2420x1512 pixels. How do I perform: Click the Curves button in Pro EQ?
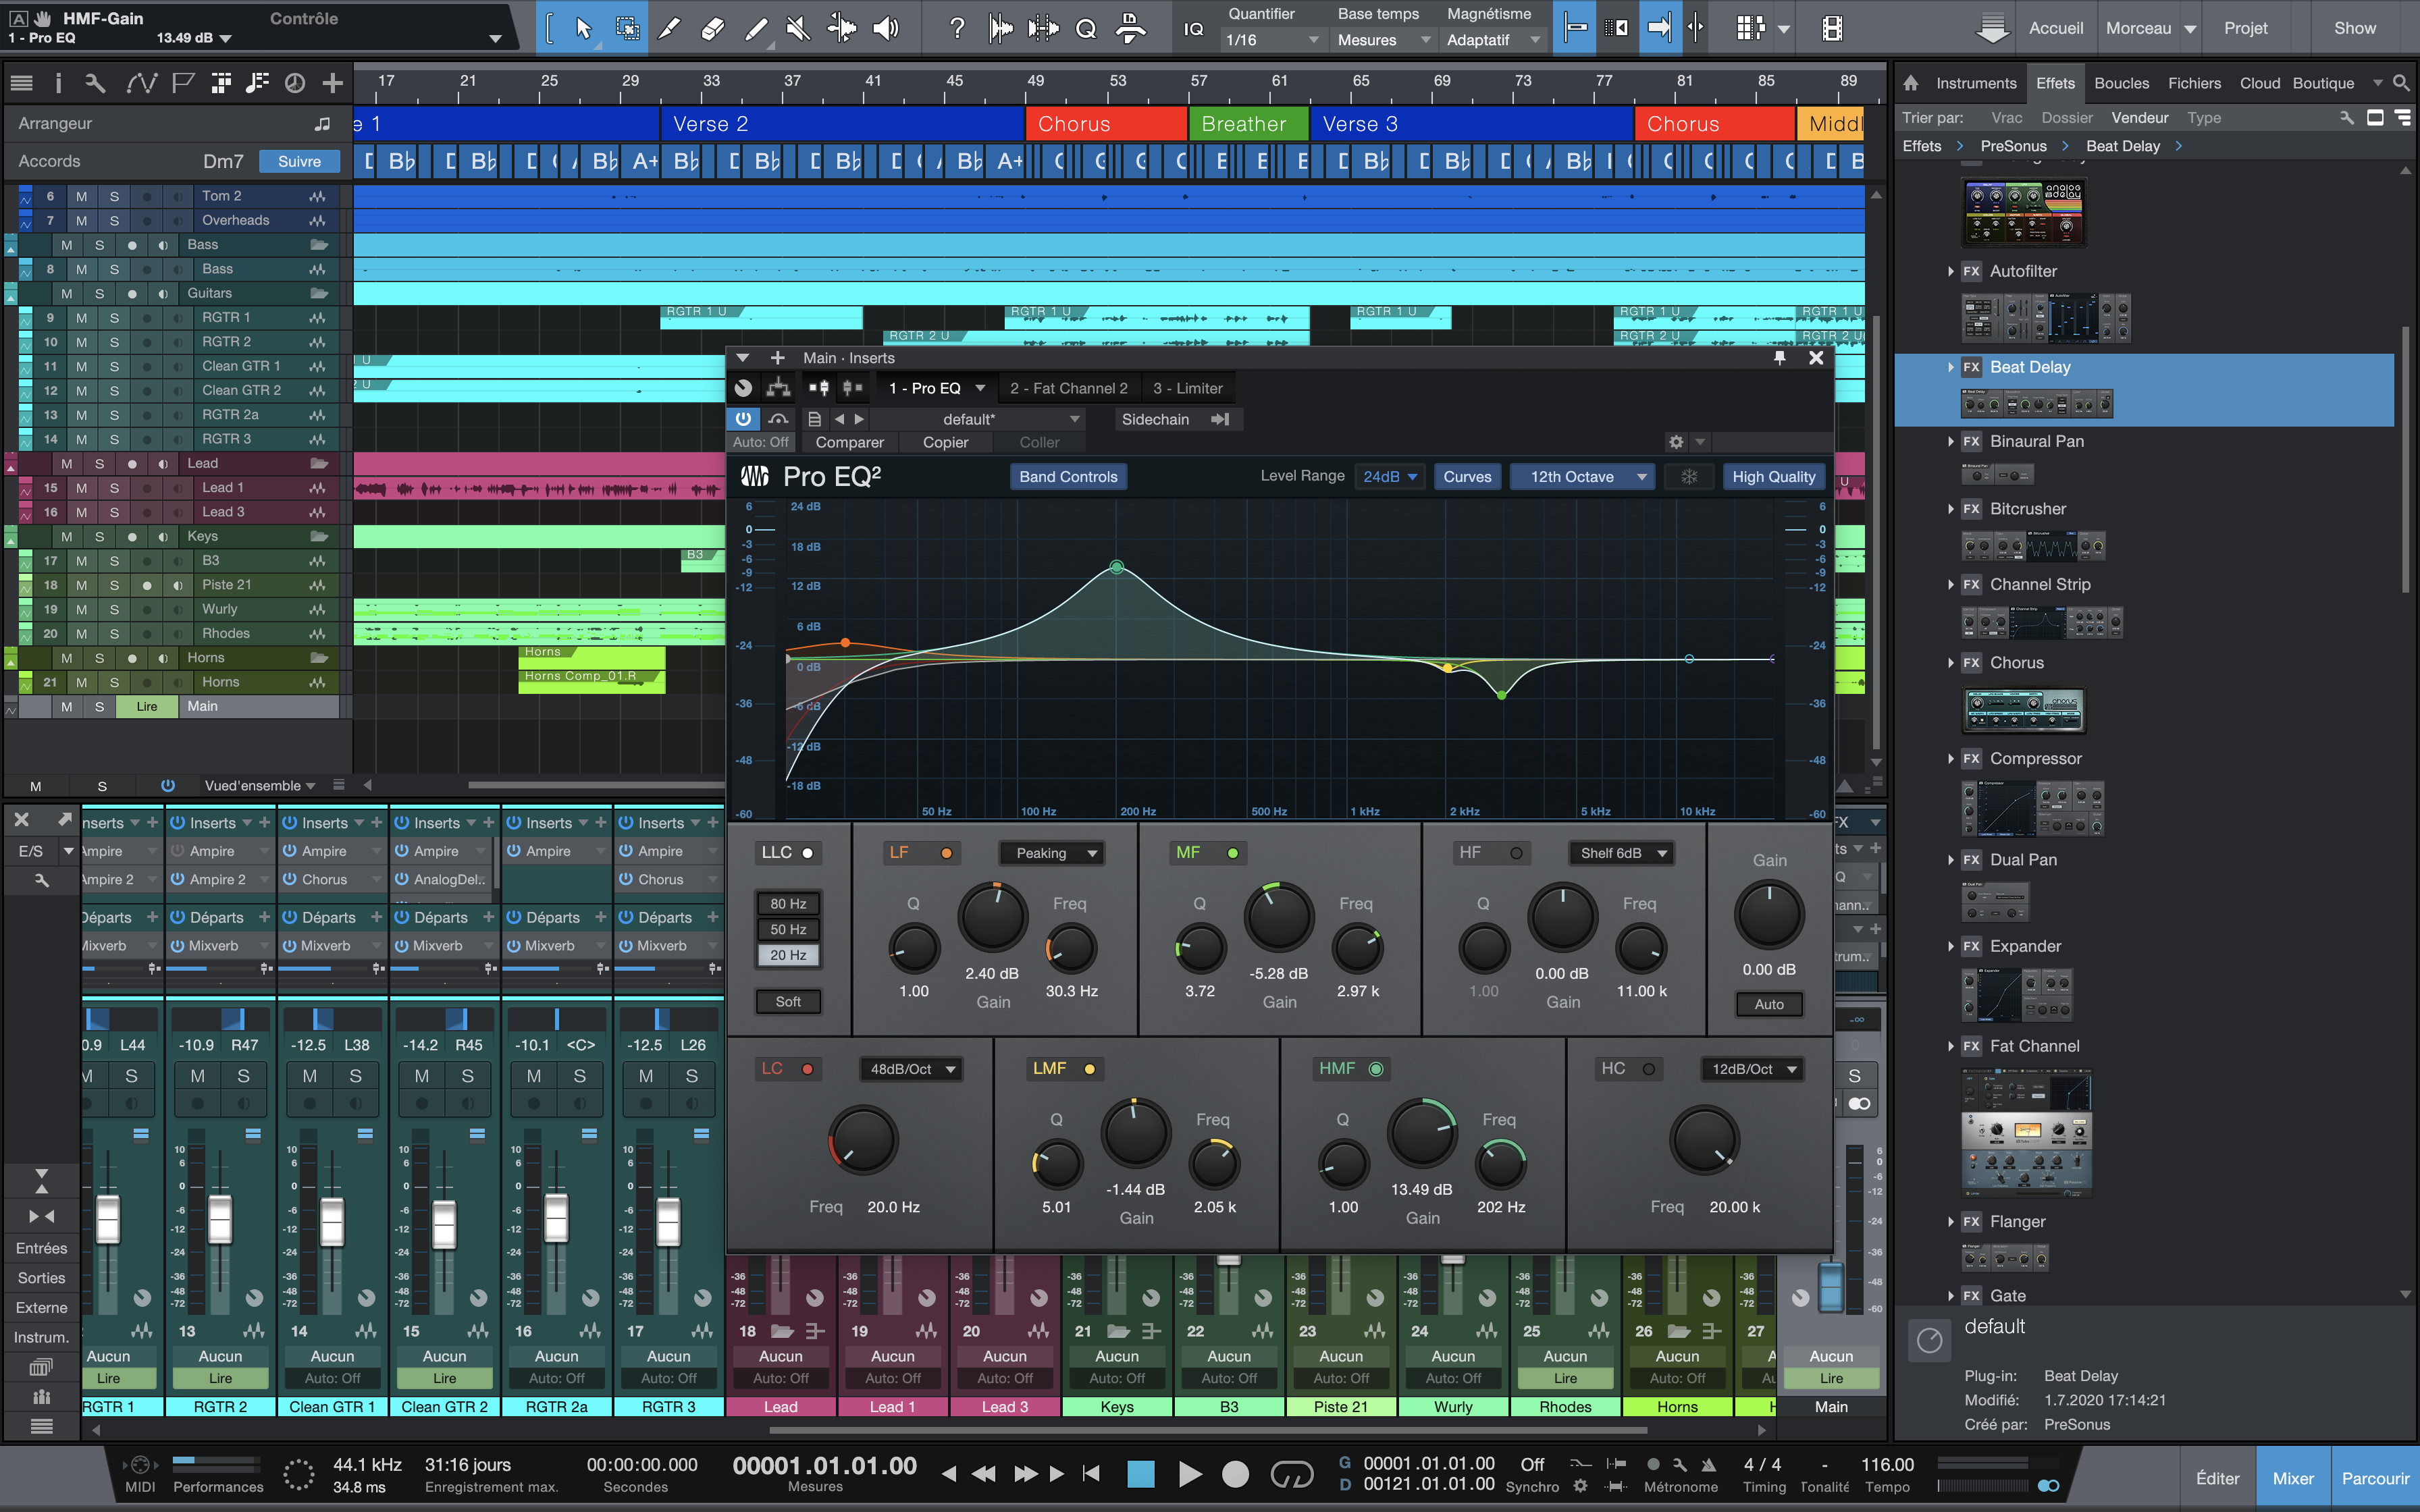[x=1467, y=476]
